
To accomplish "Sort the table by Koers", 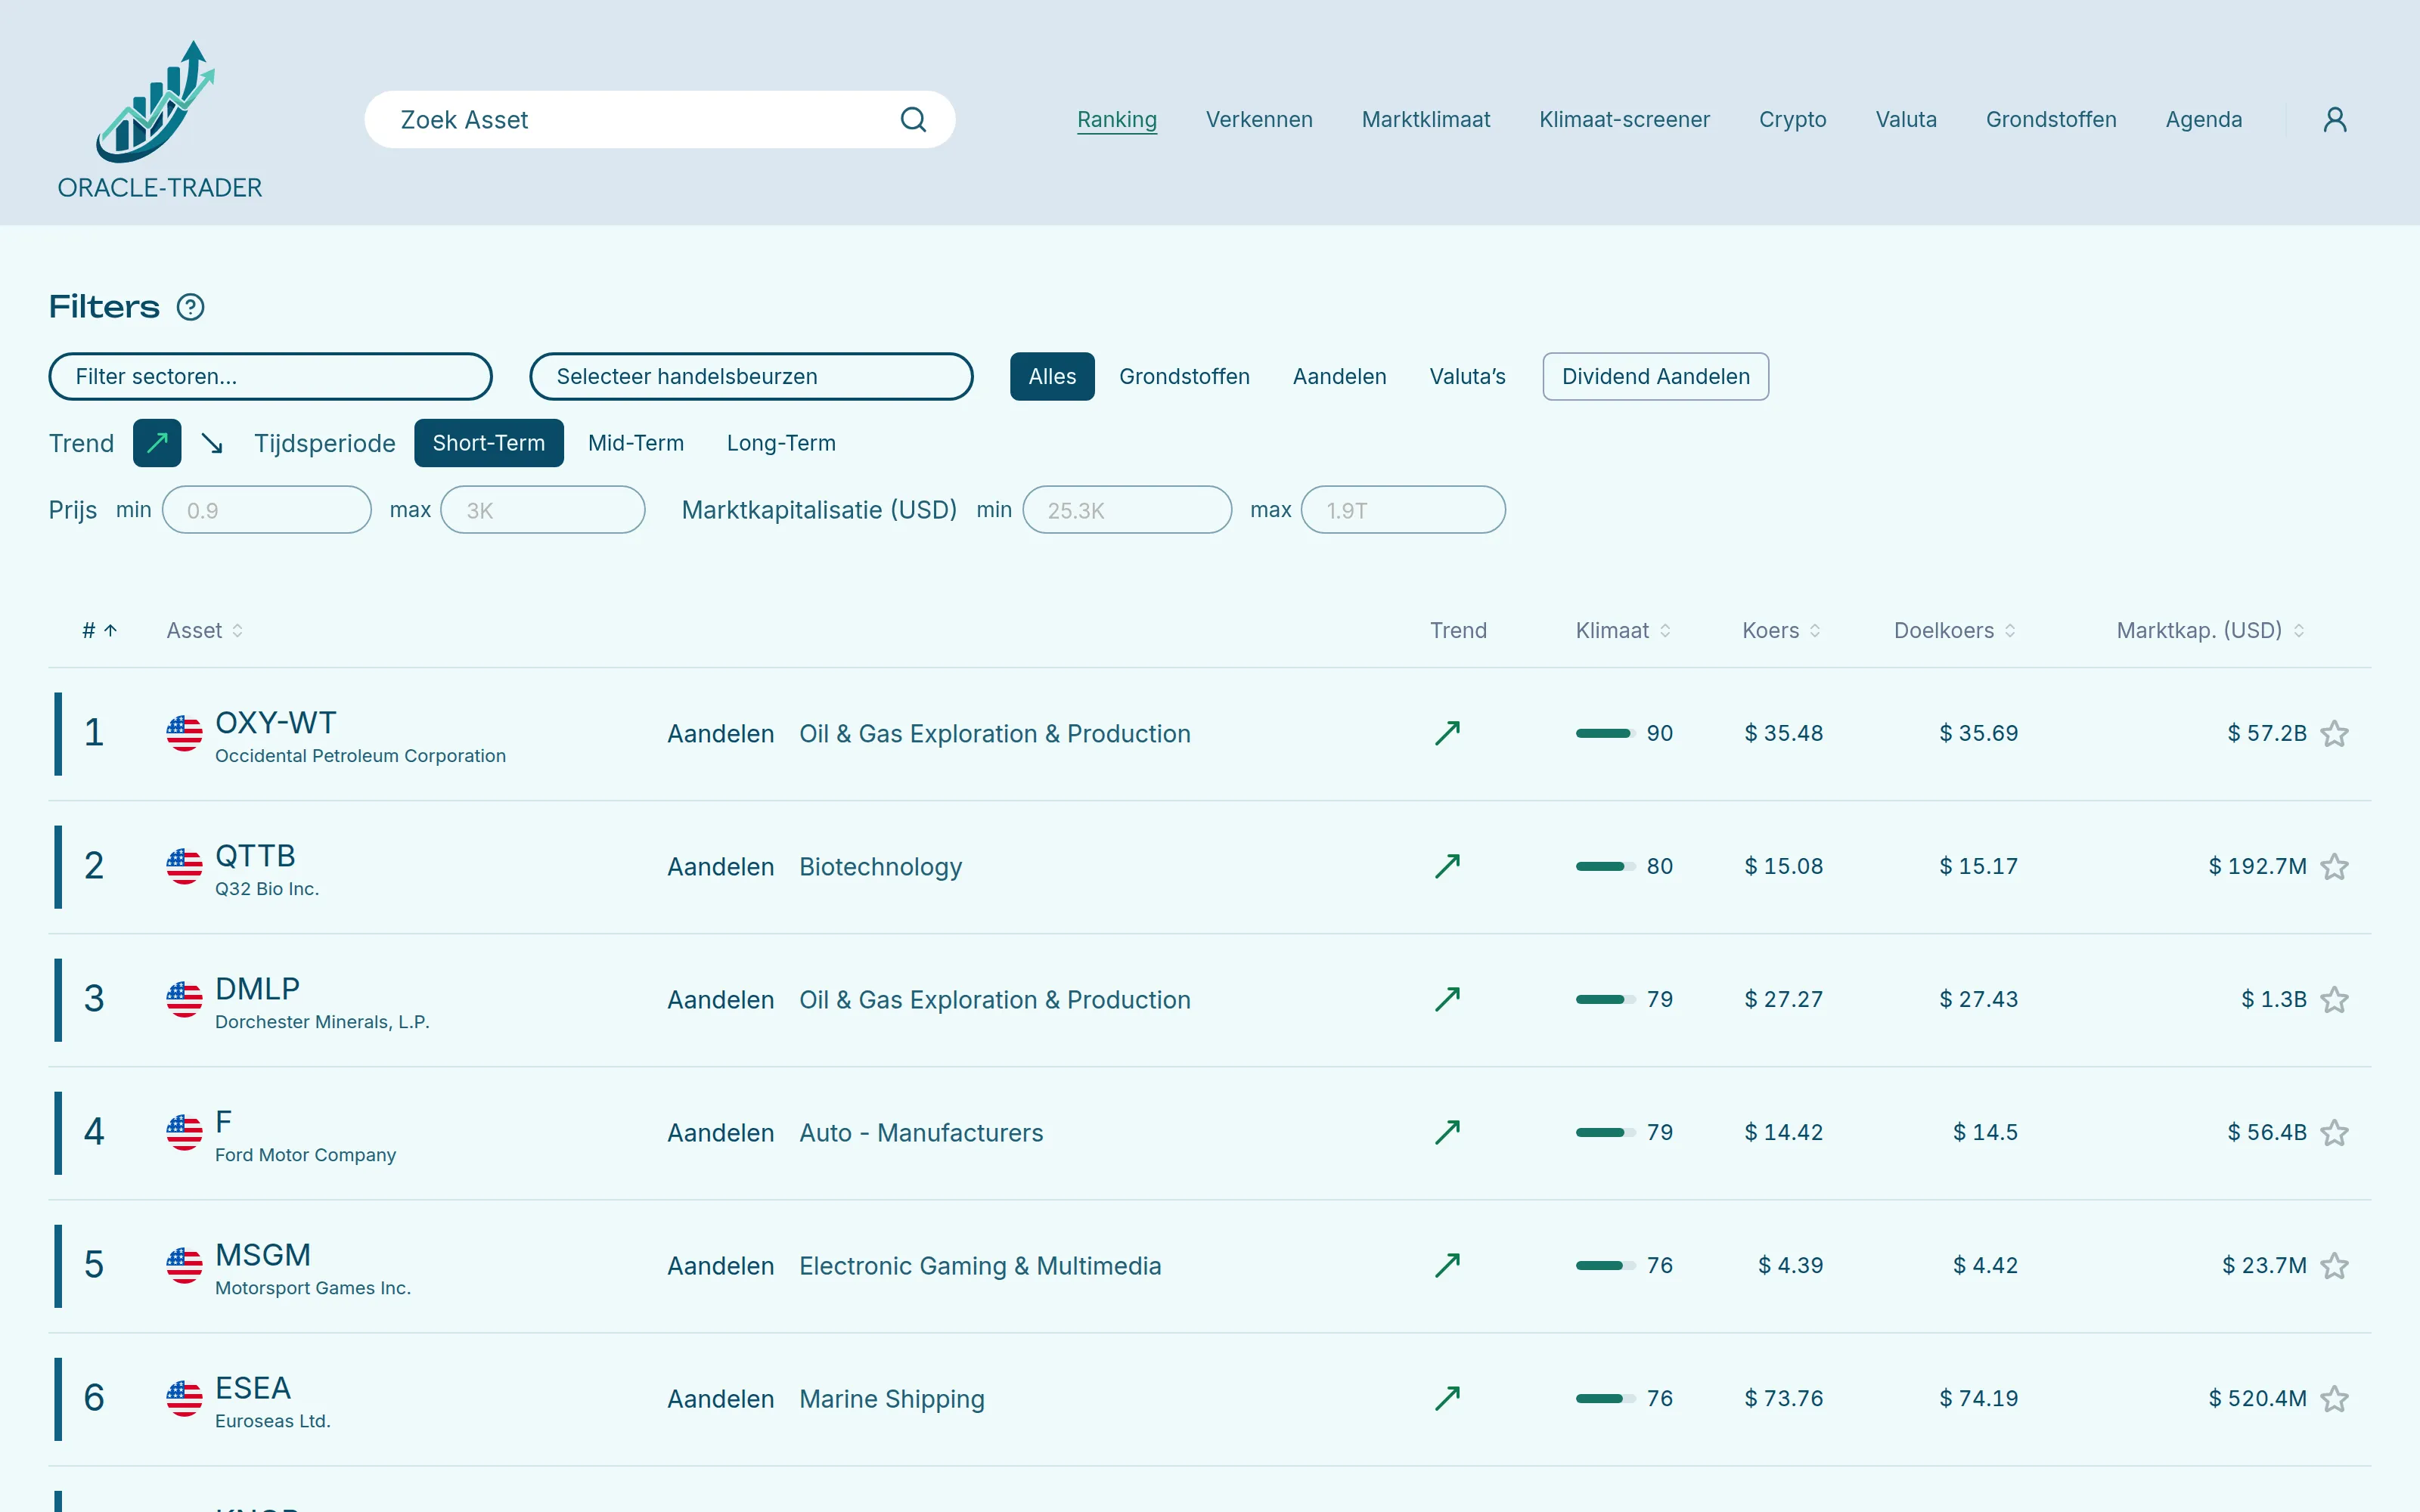I will 1781,631.
